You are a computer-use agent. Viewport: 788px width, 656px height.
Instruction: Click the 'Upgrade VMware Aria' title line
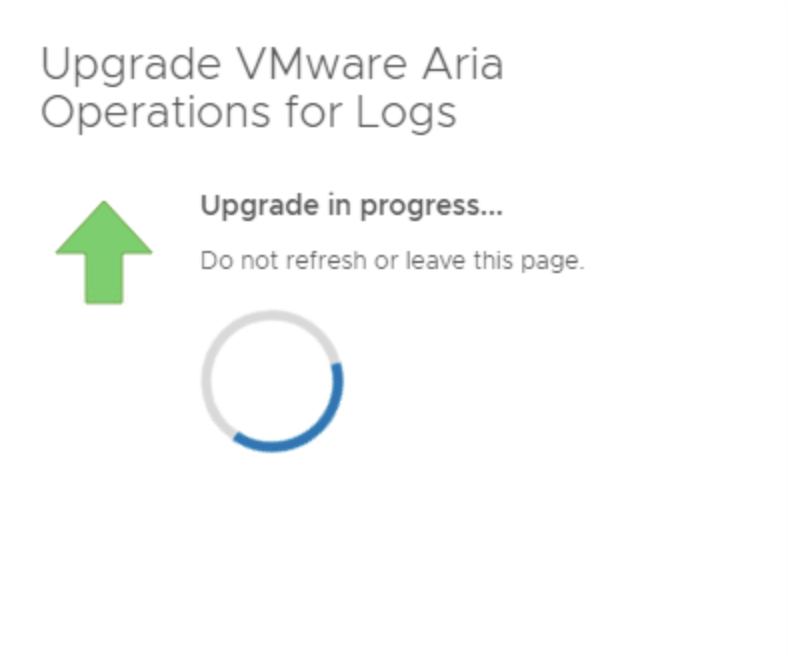click(x=272, y=64)
